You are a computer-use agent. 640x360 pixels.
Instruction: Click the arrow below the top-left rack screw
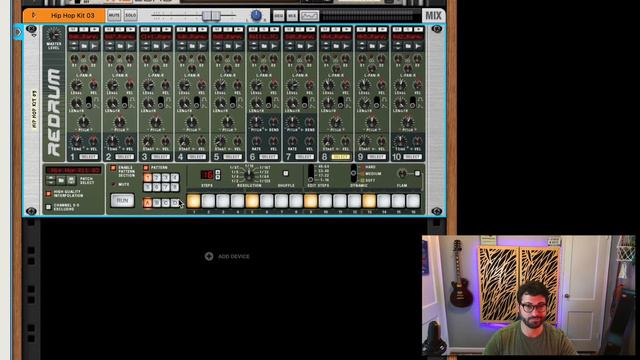(x=33, y=36)
